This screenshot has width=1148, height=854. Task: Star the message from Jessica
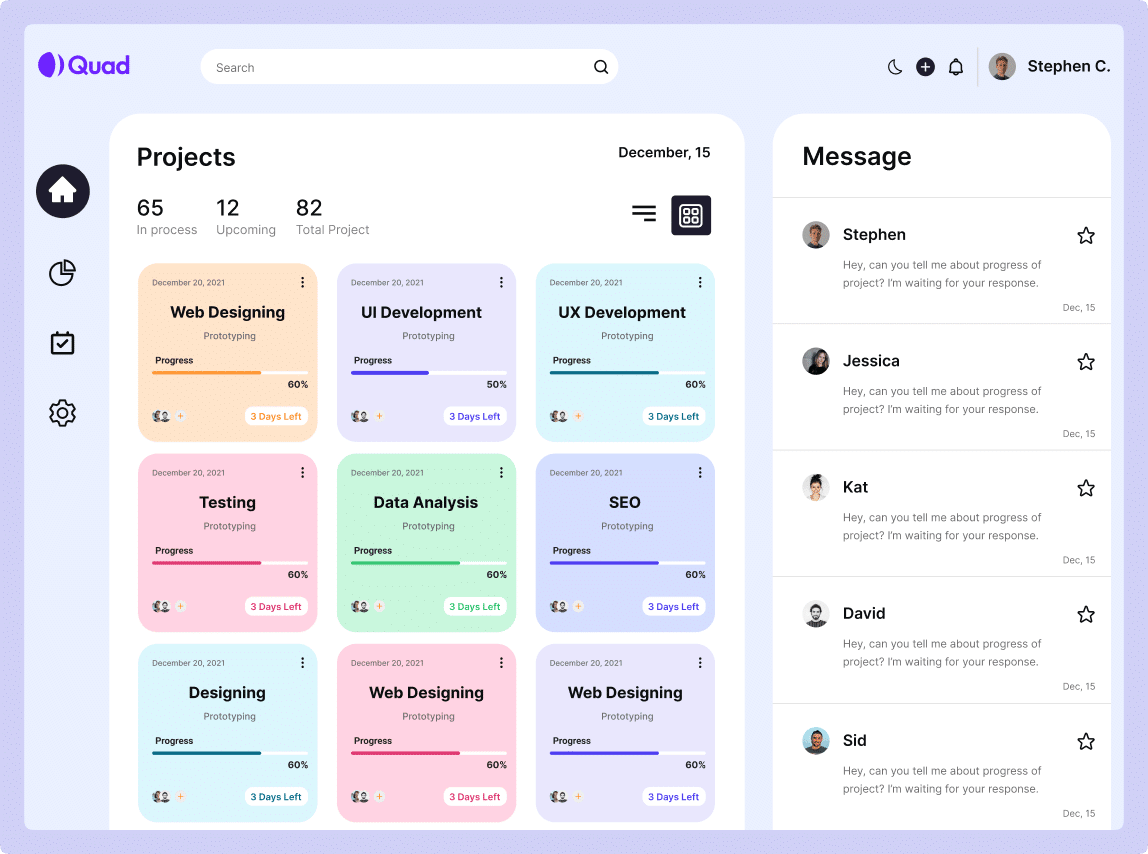coord(1086,362)
